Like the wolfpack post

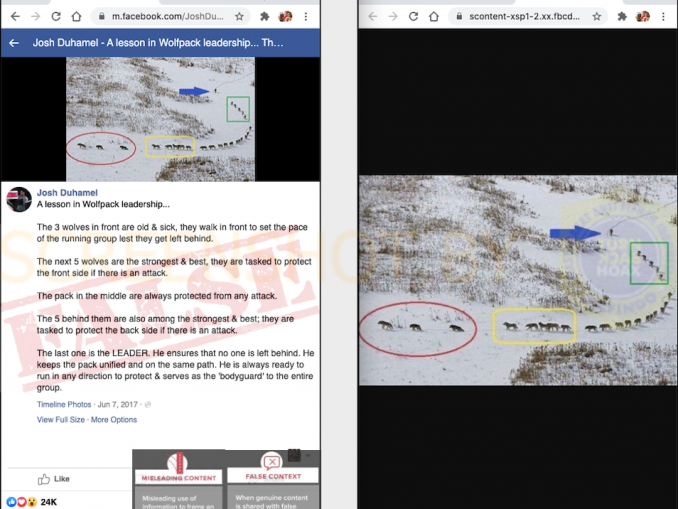point(54,479)
